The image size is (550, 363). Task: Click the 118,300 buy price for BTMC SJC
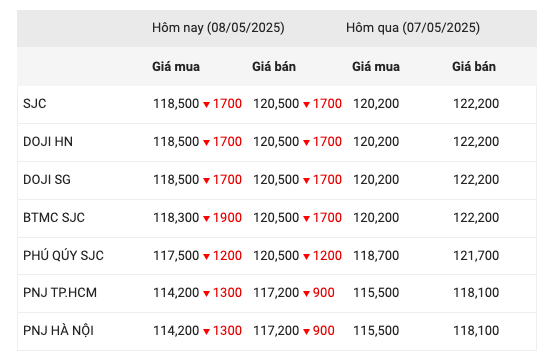pyautogui.click(x=176, y=218)
